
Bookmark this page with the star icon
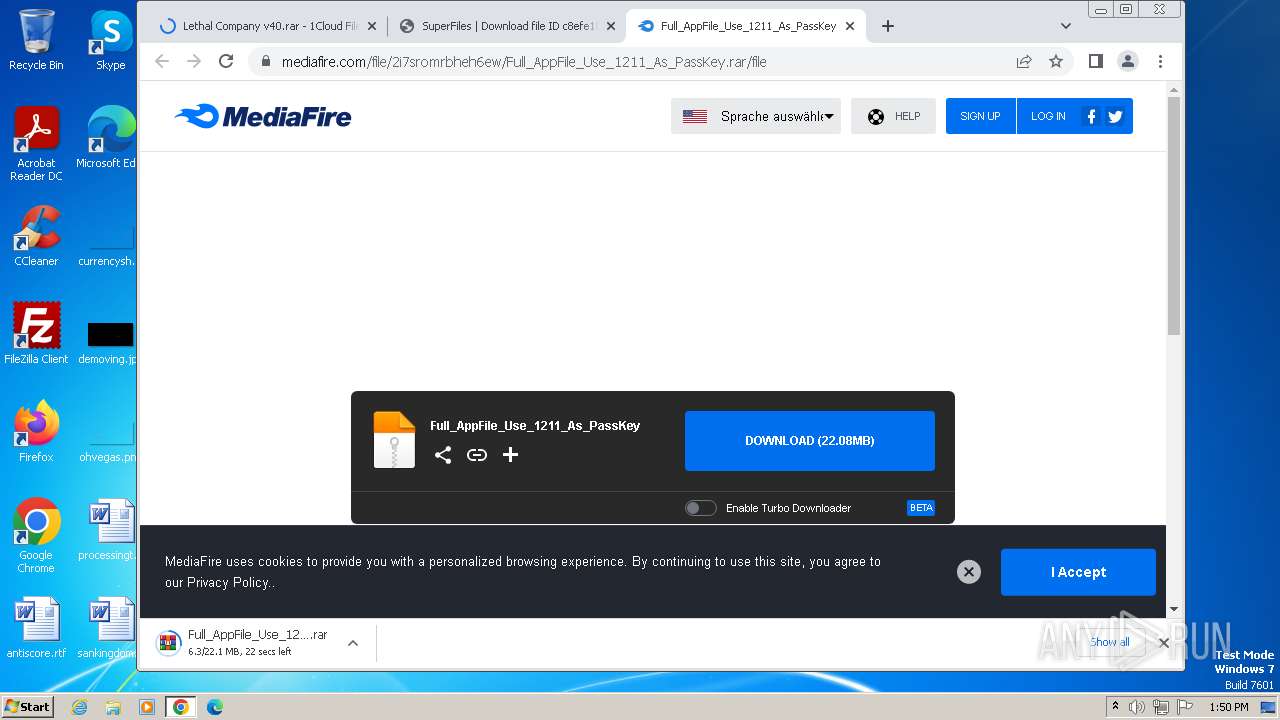[1056, 61]
